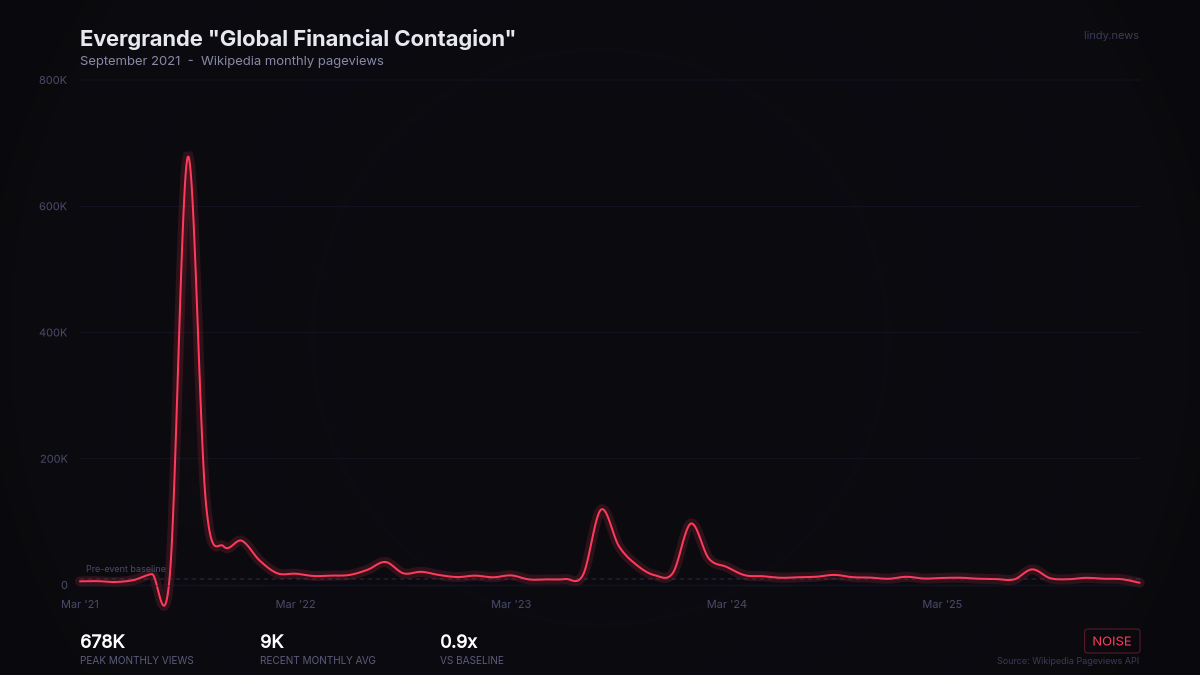Viewport: 1200px width, 675px height.
Task: Click the Wikipedia monthly pageviews subtitle
Action: pyautogui.click(x=292, y=60)
